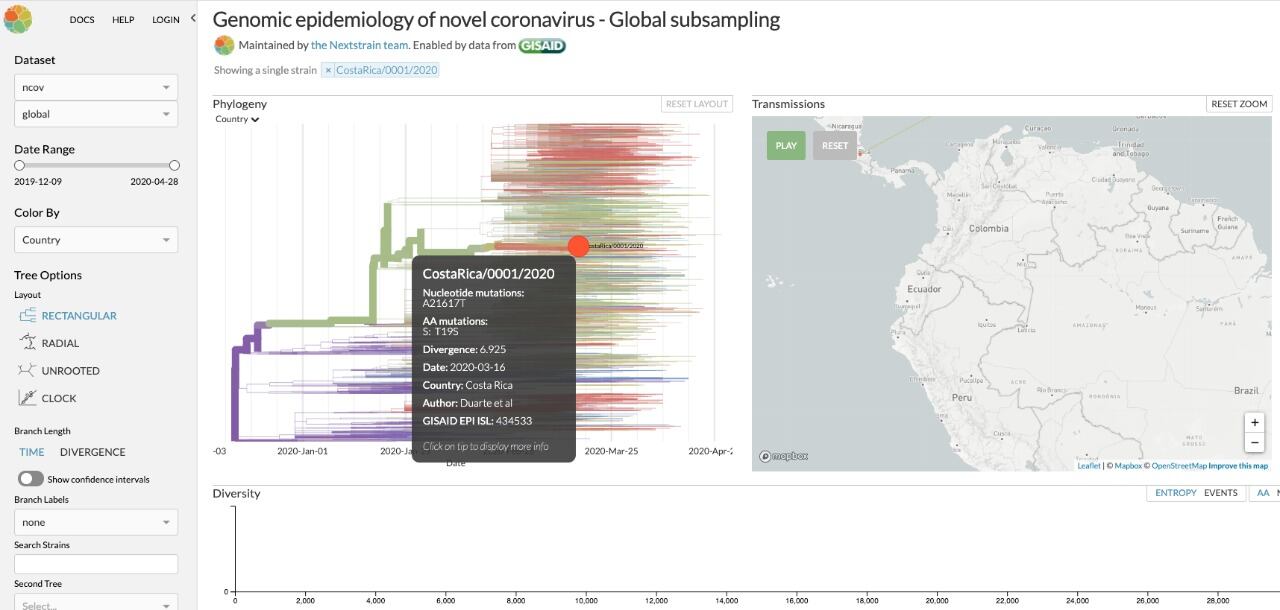The width and height of the screenshot is (1280, 610).
Task: Toggle Show confidence intervals switch
Action: click(x=30, y=479)
